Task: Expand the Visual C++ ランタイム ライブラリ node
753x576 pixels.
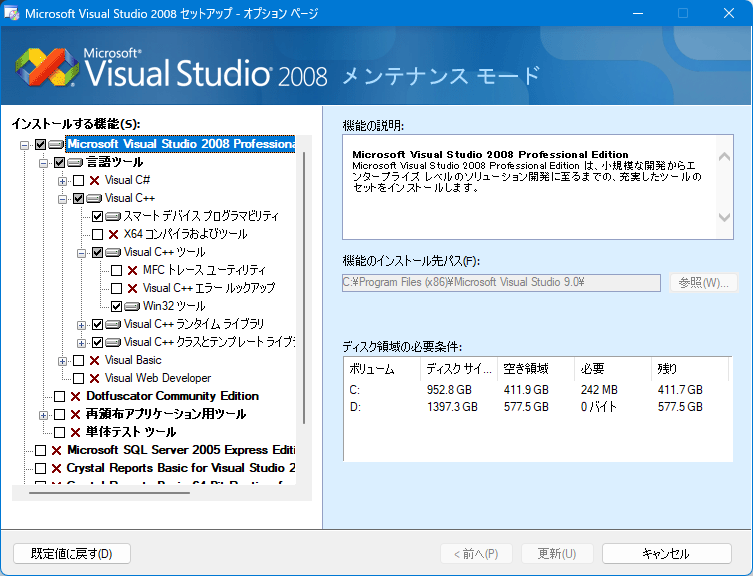Action: 82,325
